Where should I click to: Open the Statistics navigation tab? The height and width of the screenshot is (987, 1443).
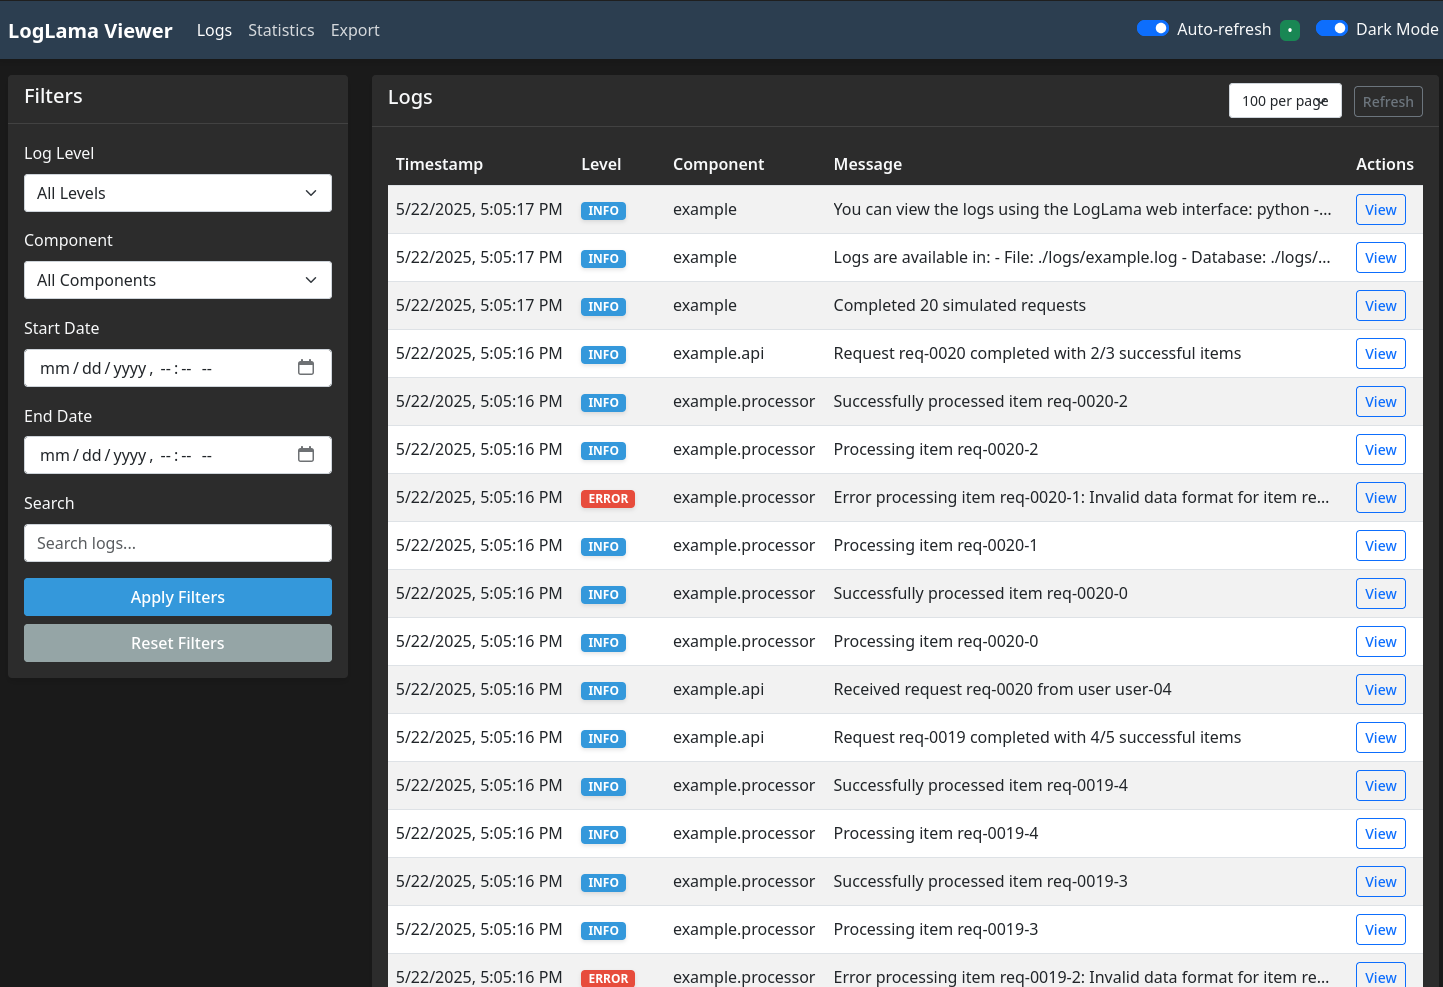(281, 30)
